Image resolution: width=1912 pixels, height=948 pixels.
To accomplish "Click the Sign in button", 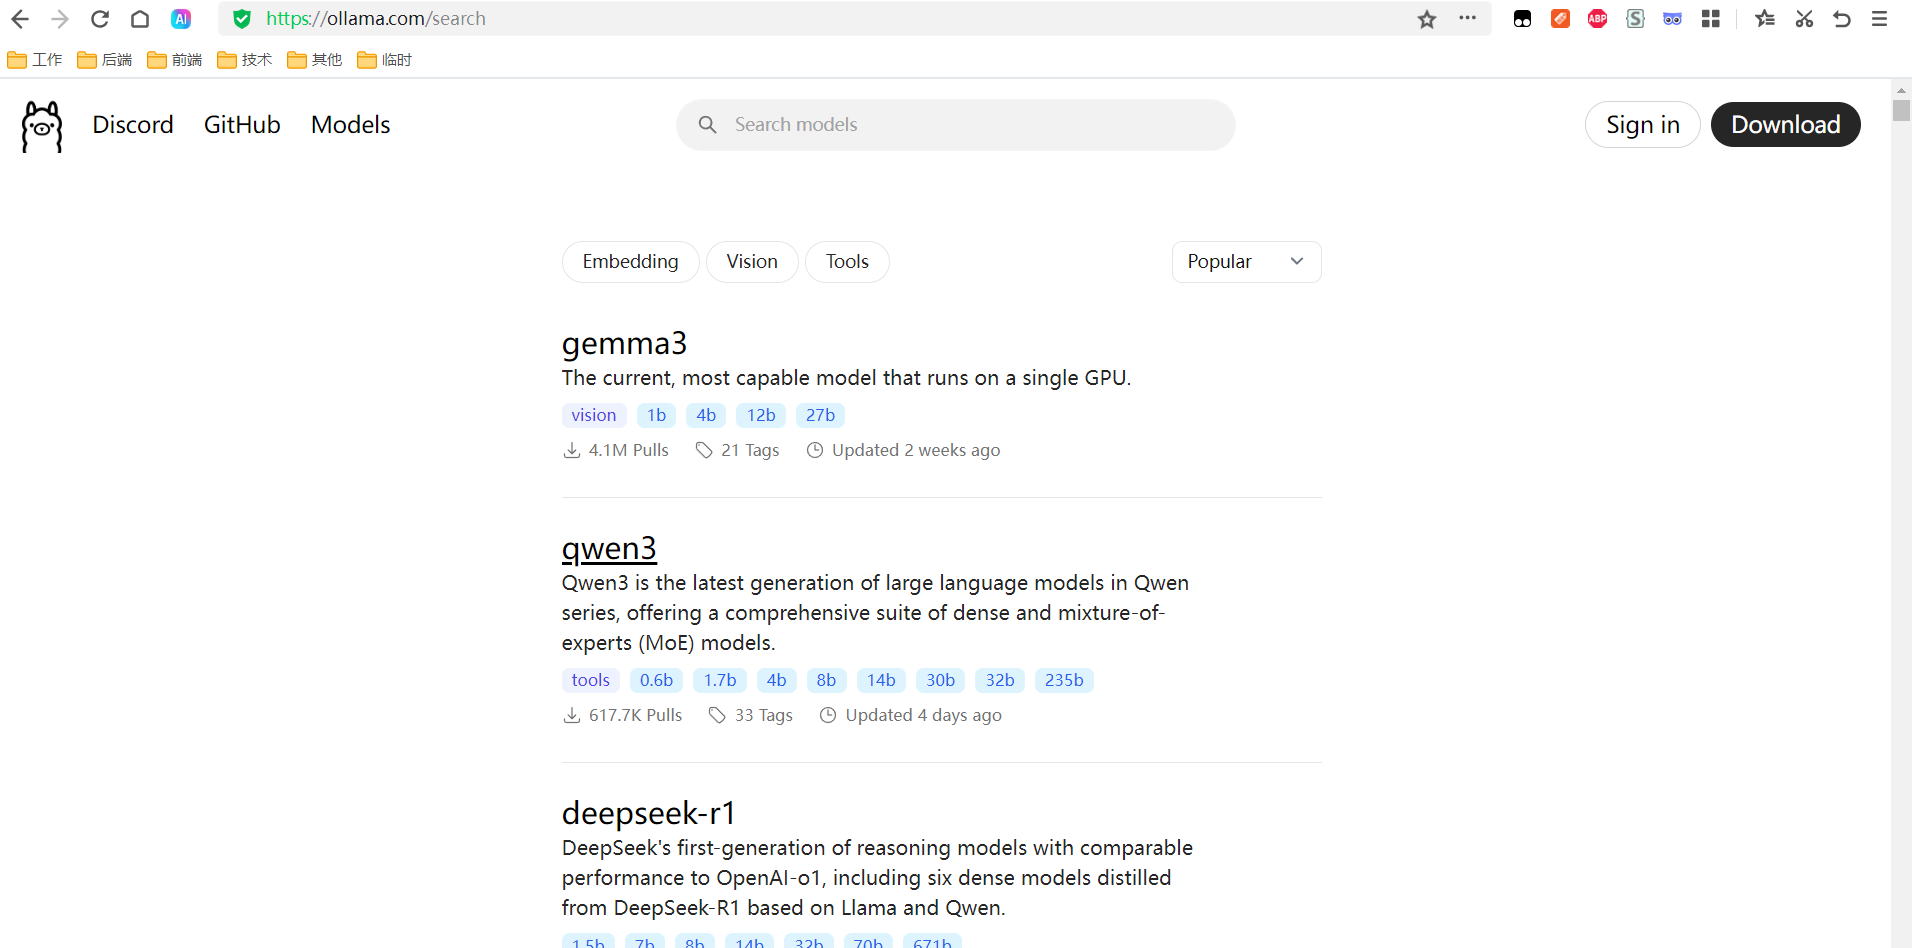I will pos(1643,125).
